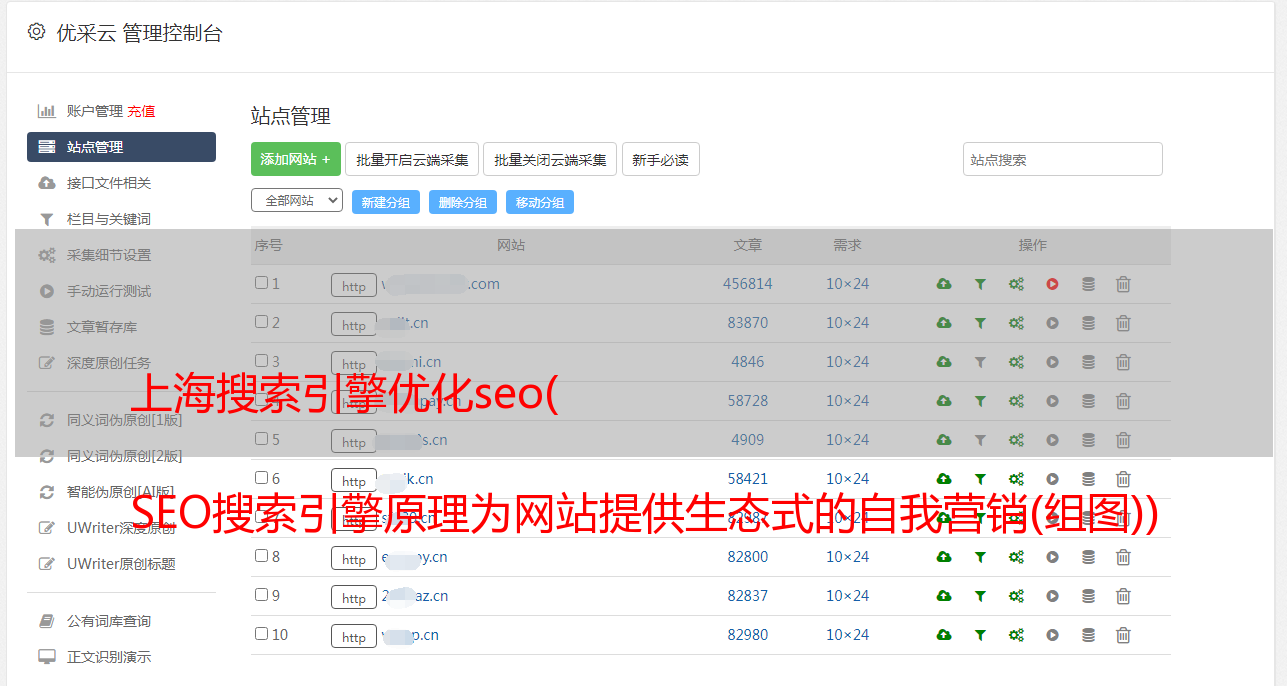Tick the checkbox for site row 8
1287x686 pixels.
click(261, 556)
